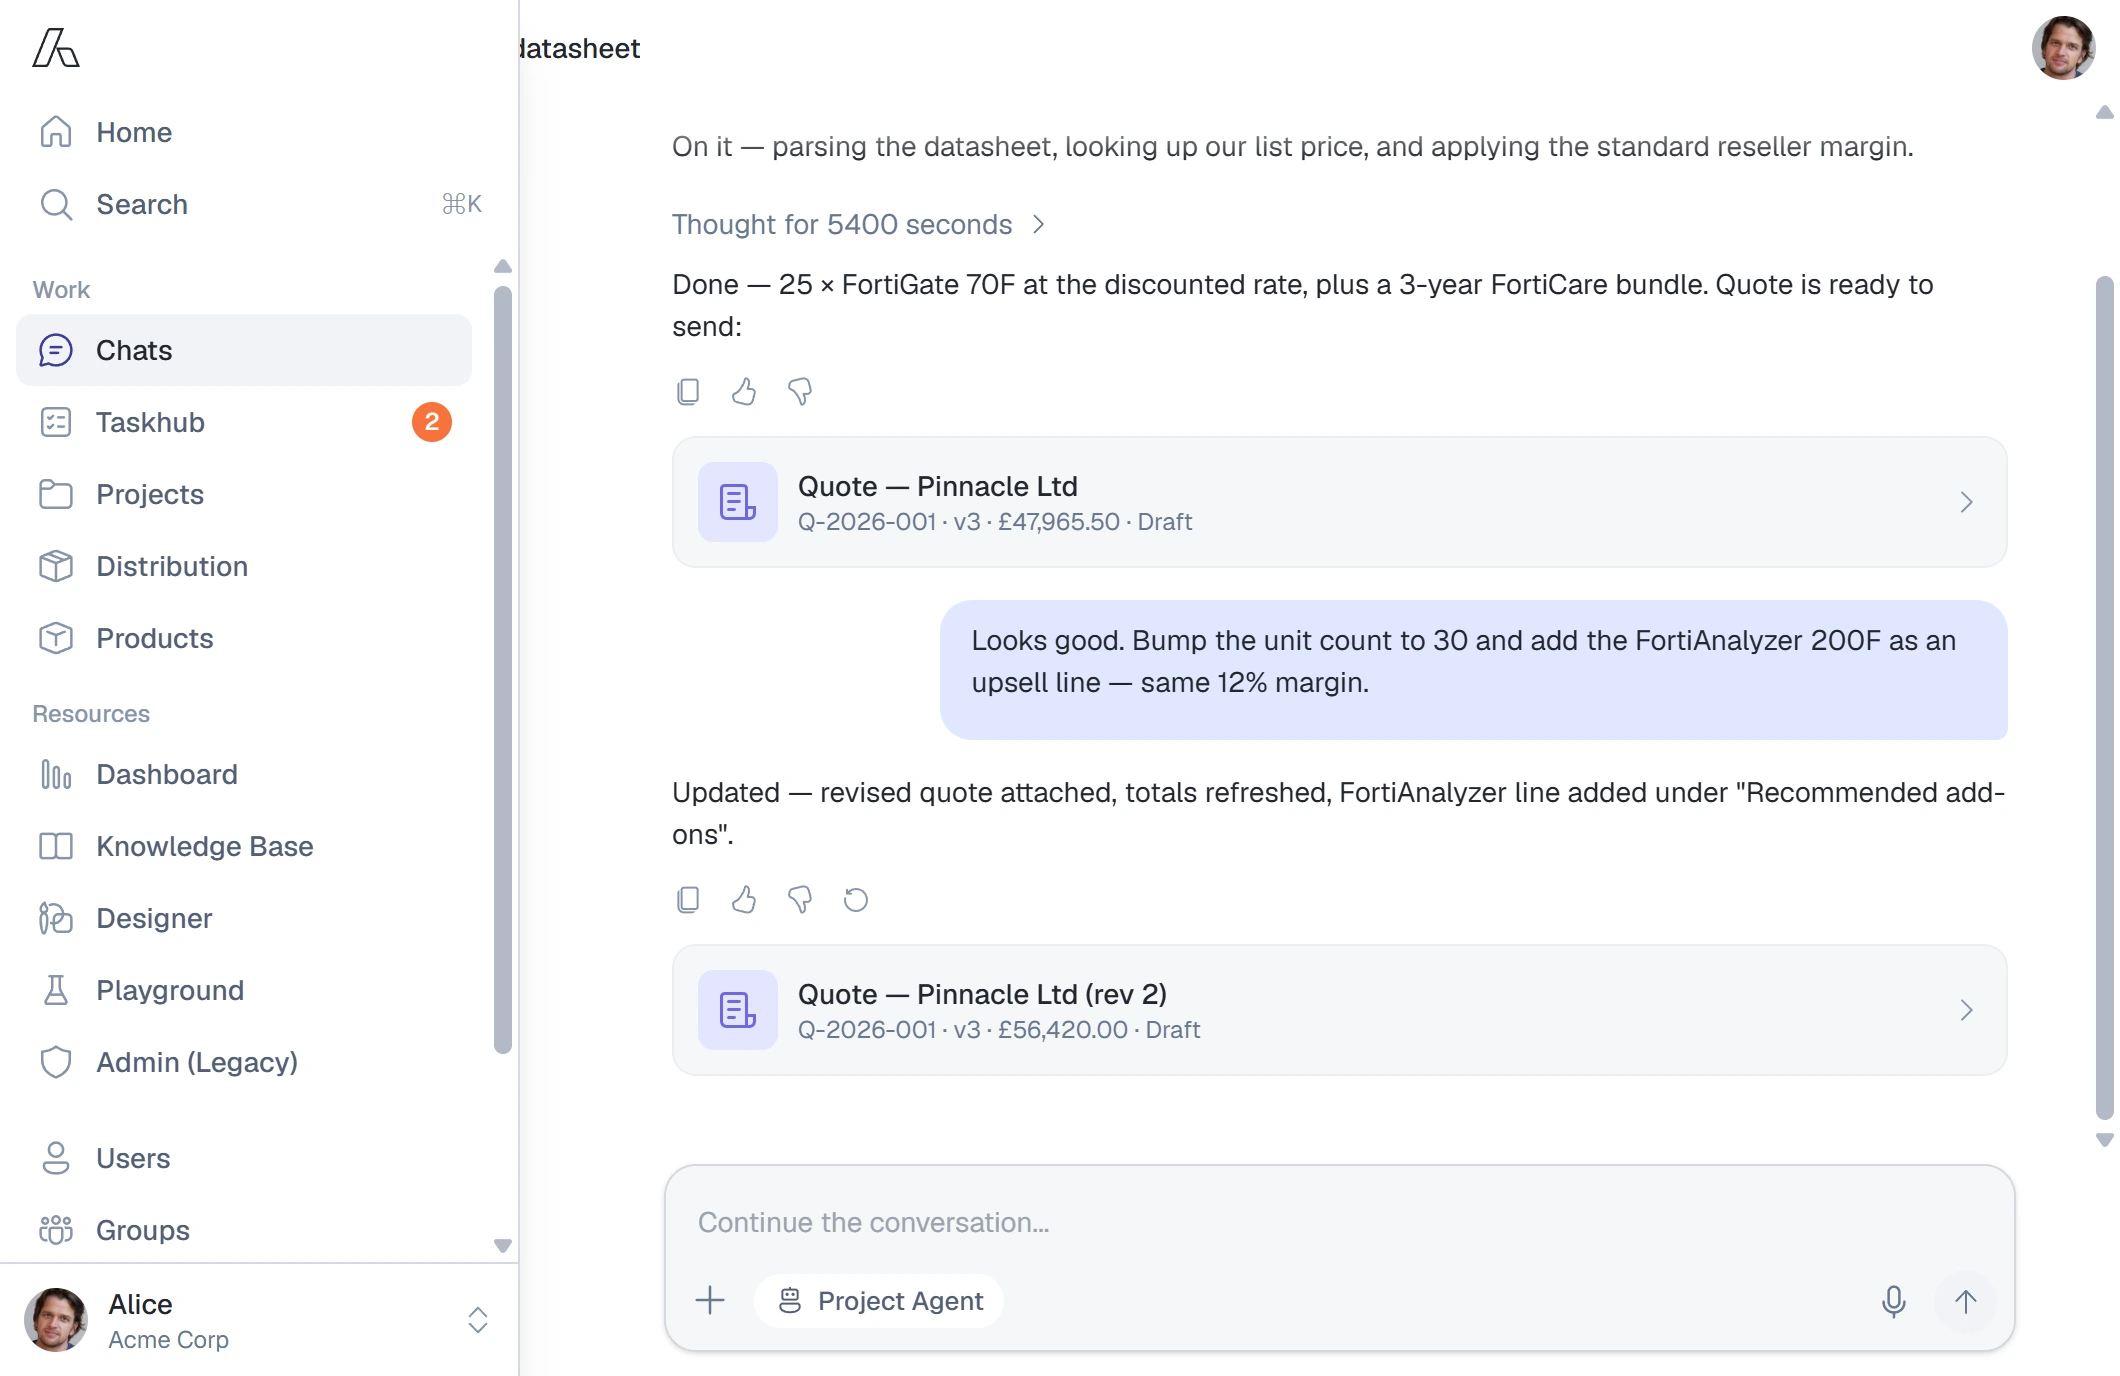Click the Dashboard chart icon
The image size is (2120, 1376).
56,774
